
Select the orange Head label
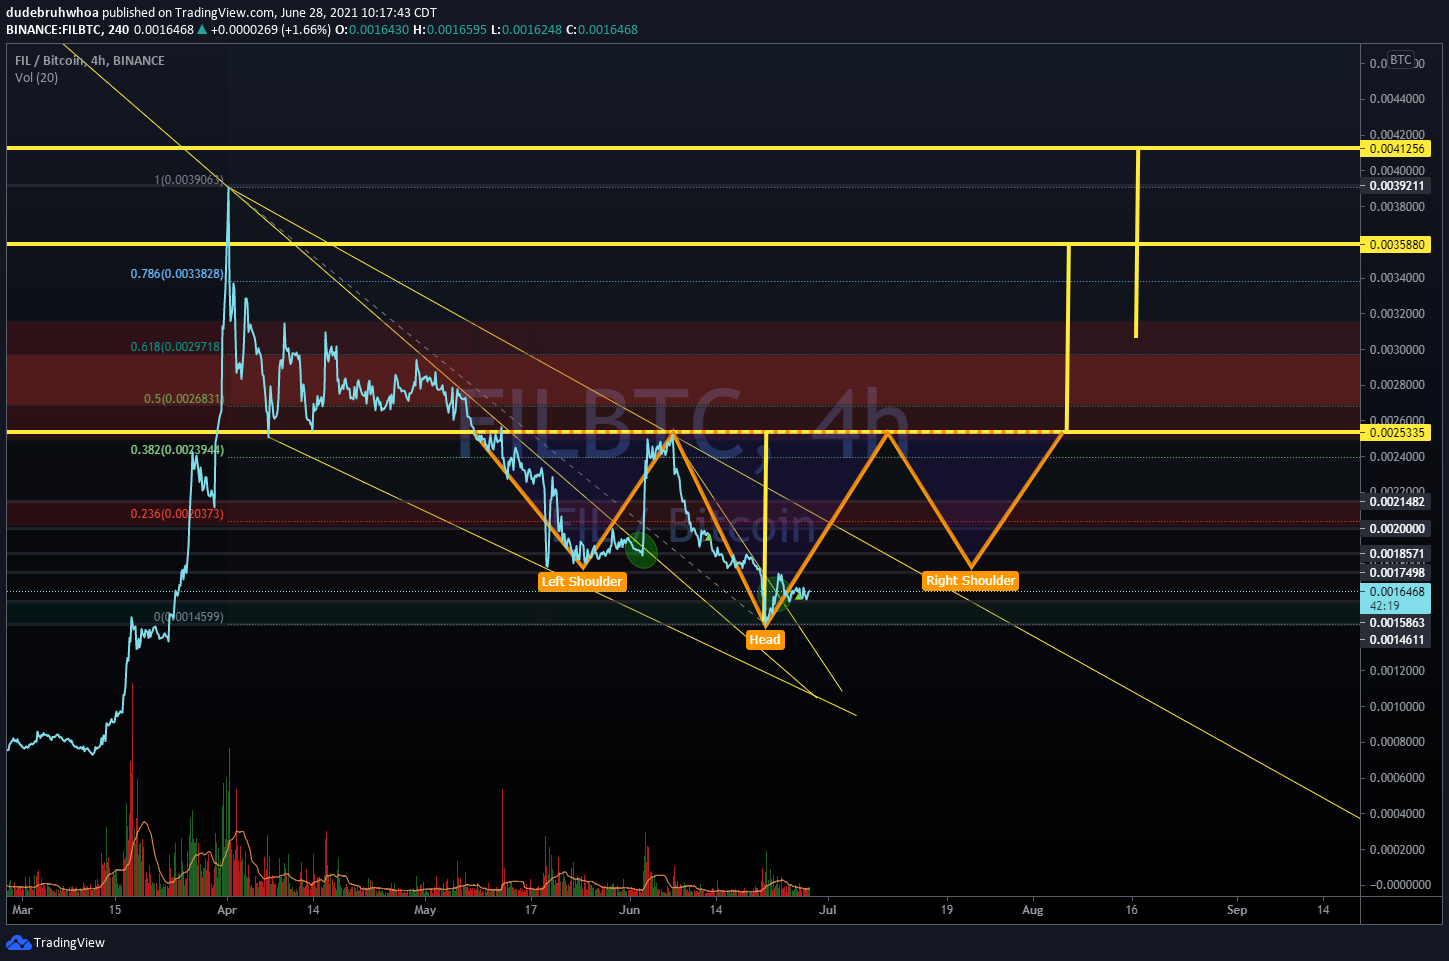tap(765, 640)
